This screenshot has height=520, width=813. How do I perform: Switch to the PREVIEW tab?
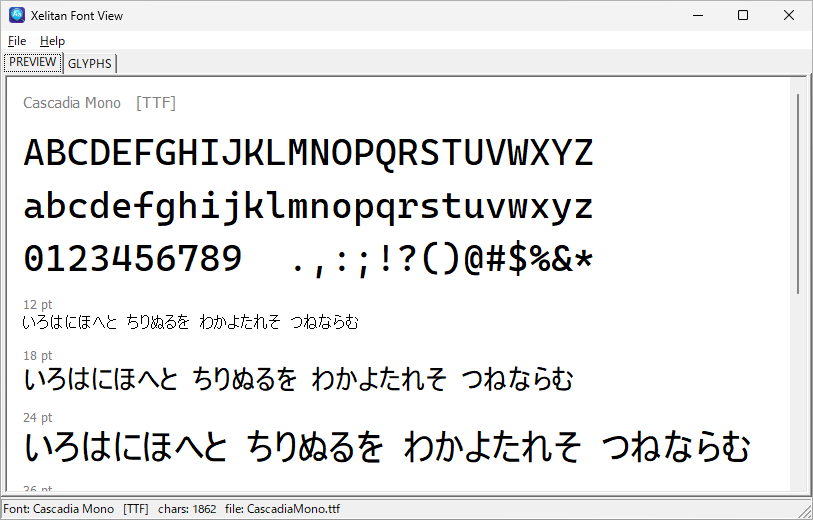click(33, 62)
